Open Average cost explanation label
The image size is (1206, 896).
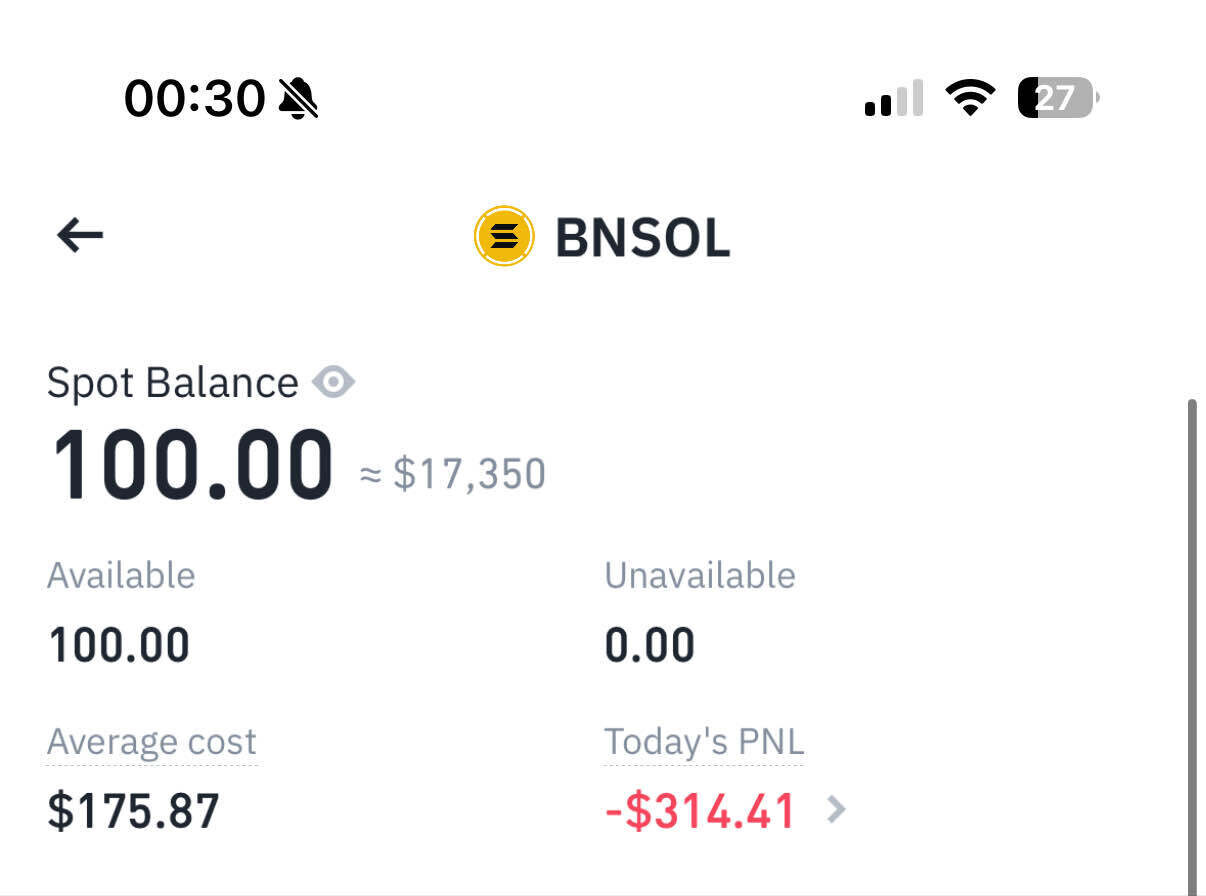coord(152,742)
